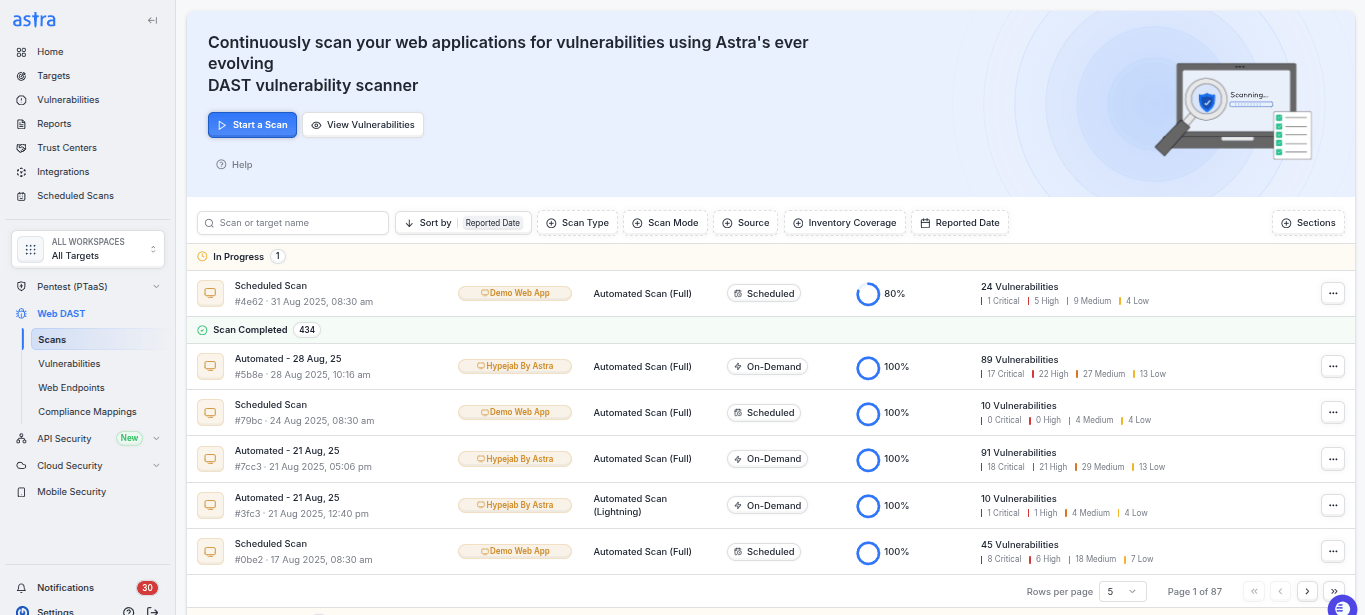The height and width of the screenshot is (615, 1365).
Task: Click Start a Scan button
Action: [252, 125]
